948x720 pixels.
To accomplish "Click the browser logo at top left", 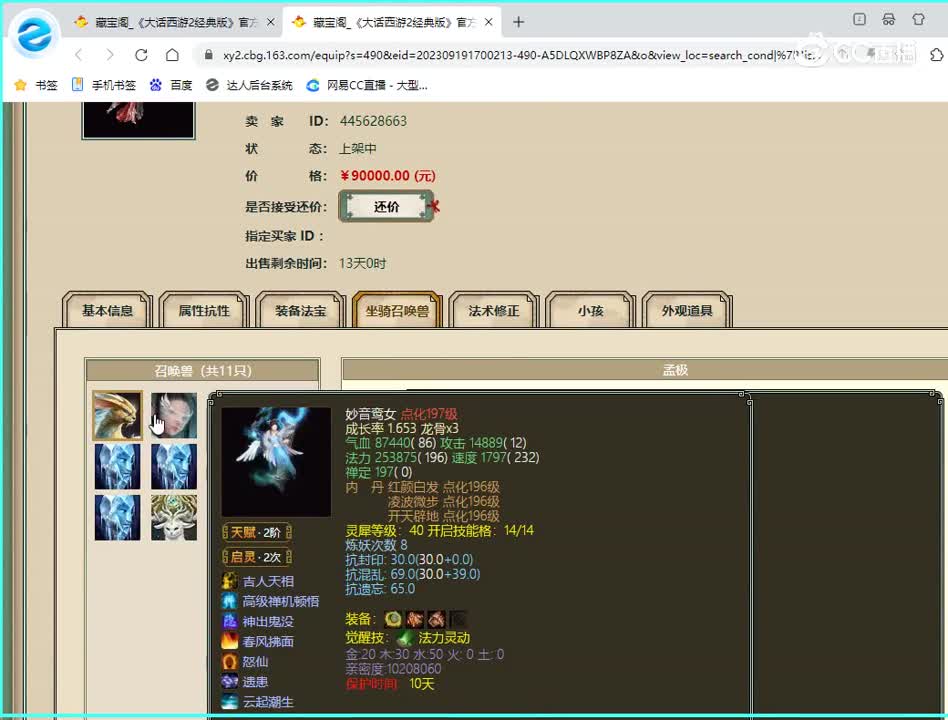I will click(34, 35).
